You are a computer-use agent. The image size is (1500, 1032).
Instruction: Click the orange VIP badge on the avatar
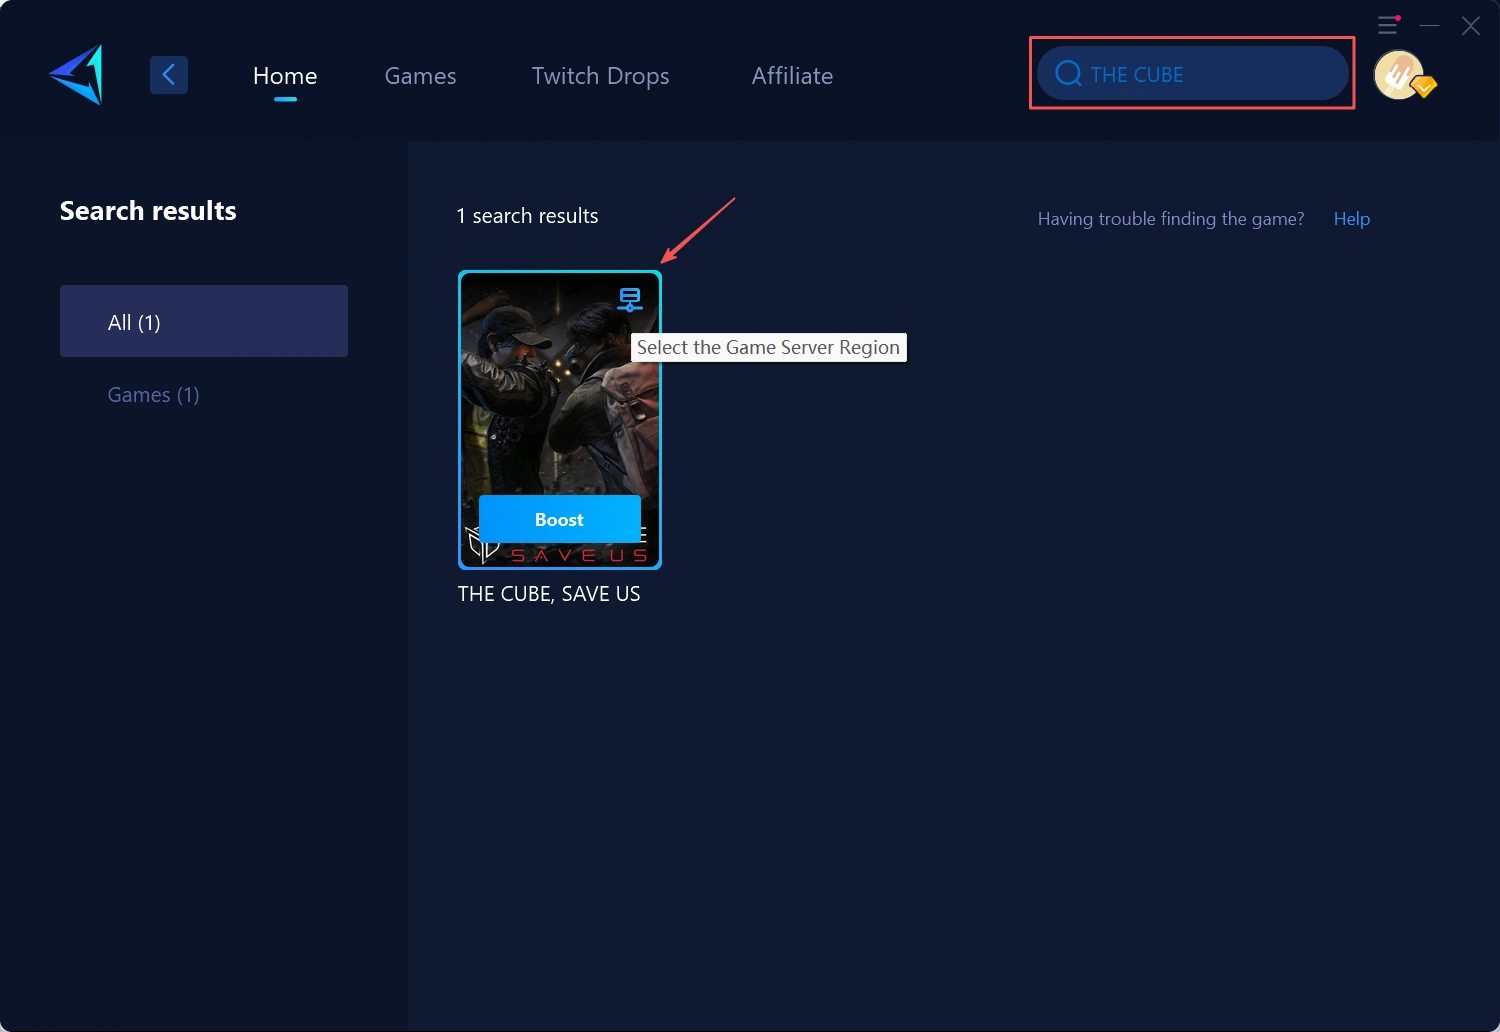point(1425,88)
